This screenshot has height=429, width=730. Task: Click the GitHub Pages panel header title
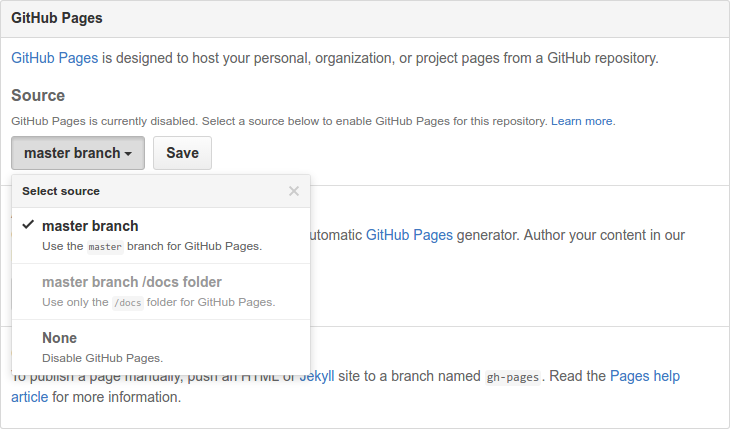[57, 18]
